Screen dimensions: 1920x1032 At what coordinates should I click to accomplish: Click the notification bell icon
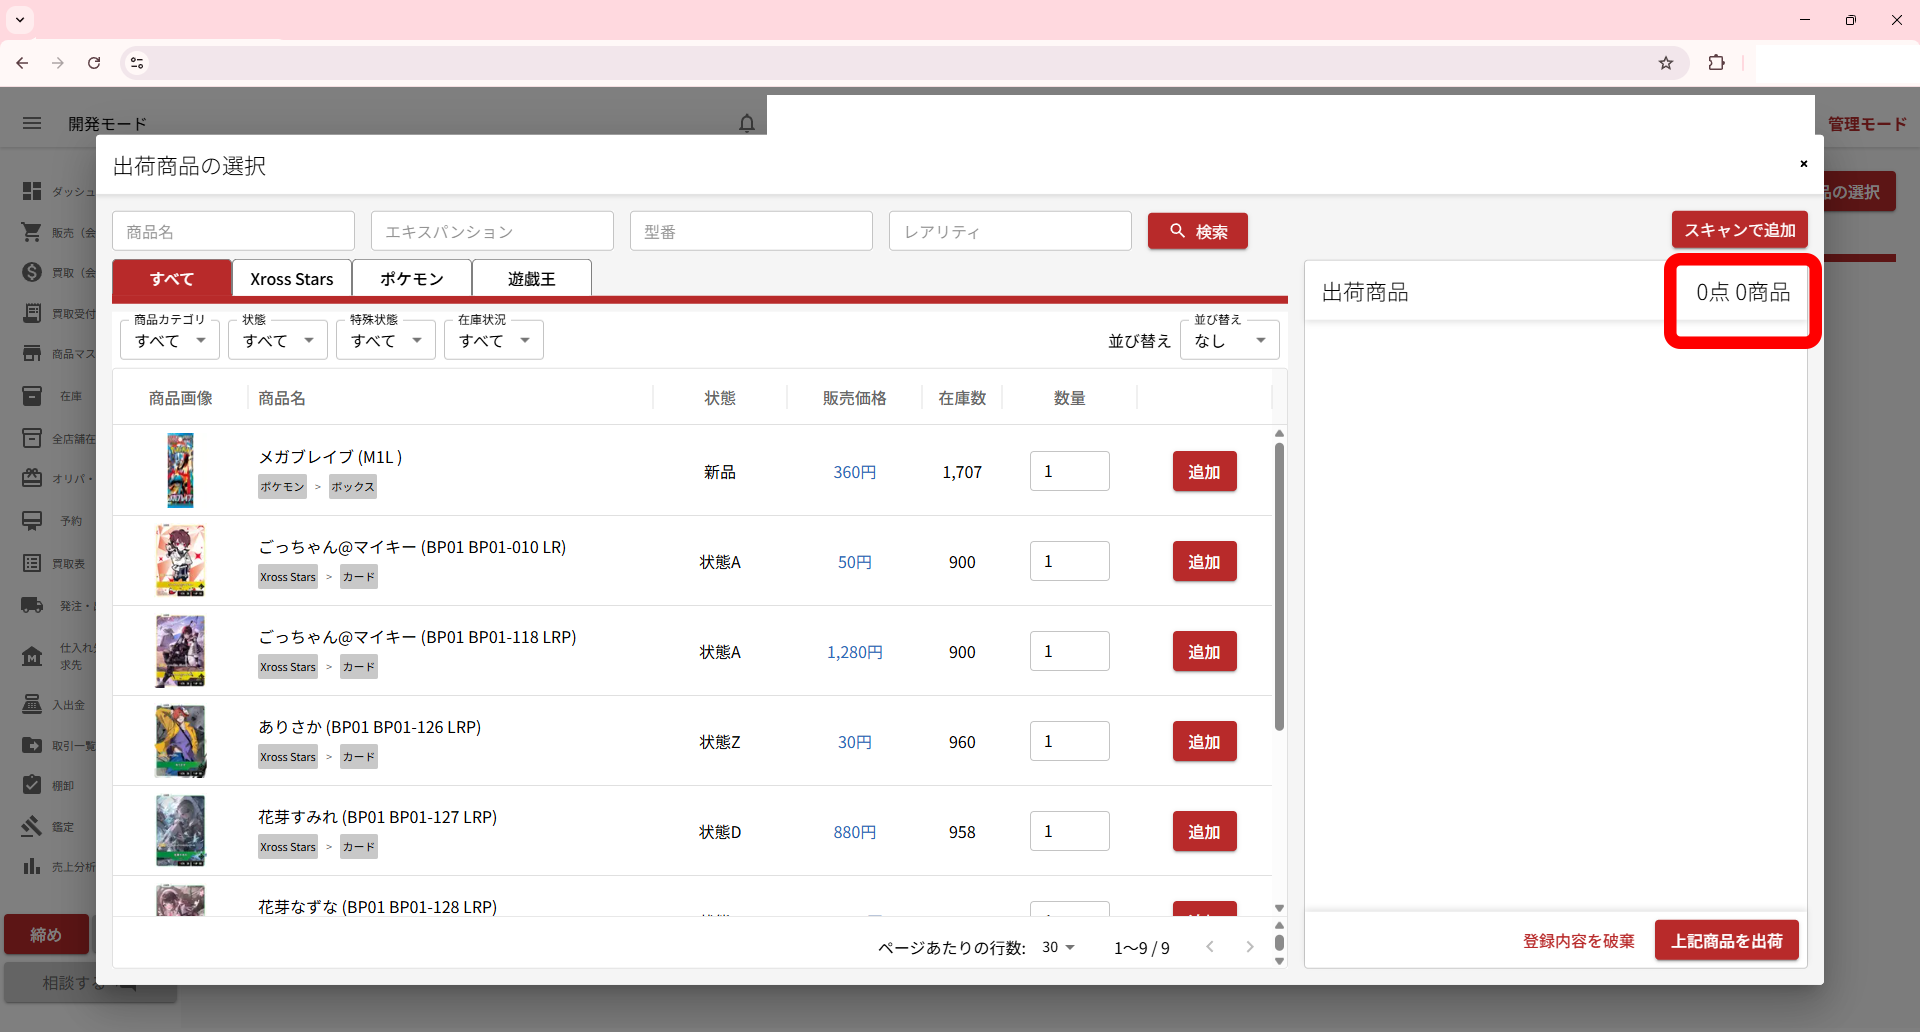pyautogui.click(x=746, y=123)
